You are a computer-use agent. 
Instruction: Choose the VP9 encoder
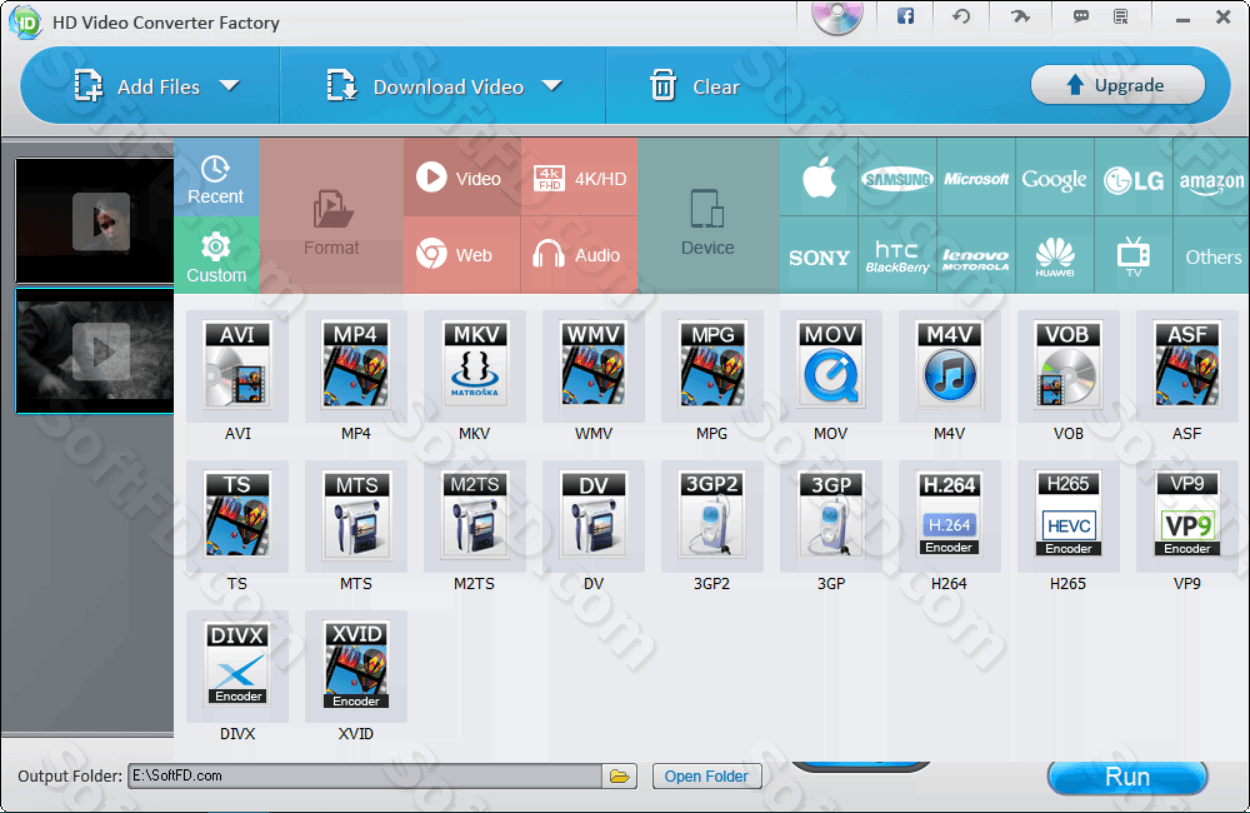[1187, 516]
